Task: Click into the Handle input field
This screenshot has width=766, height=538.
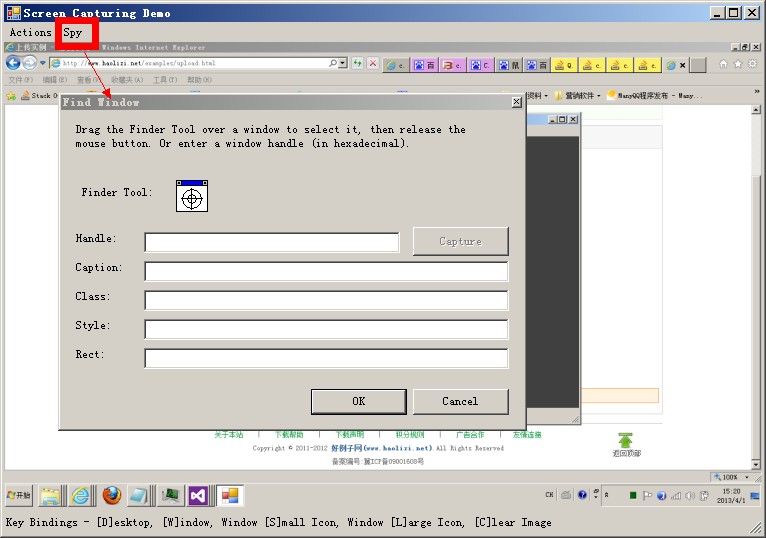Action: click(x=272, y=242)
